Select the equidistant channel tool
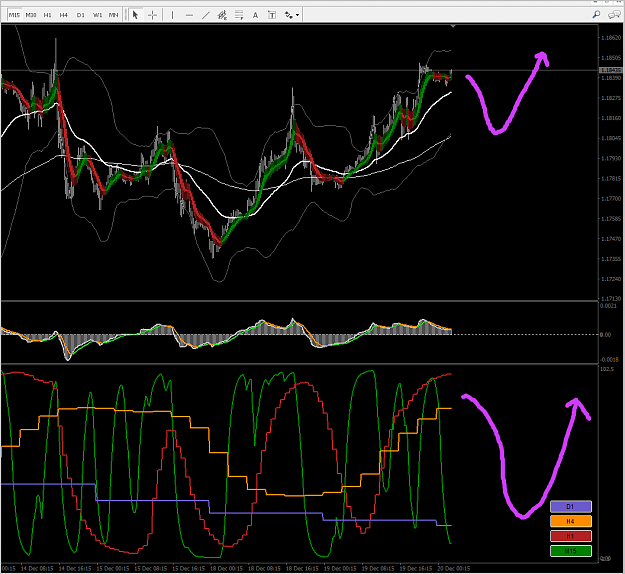The width and height of the screenshot is (625, 574). pos(222,15)
